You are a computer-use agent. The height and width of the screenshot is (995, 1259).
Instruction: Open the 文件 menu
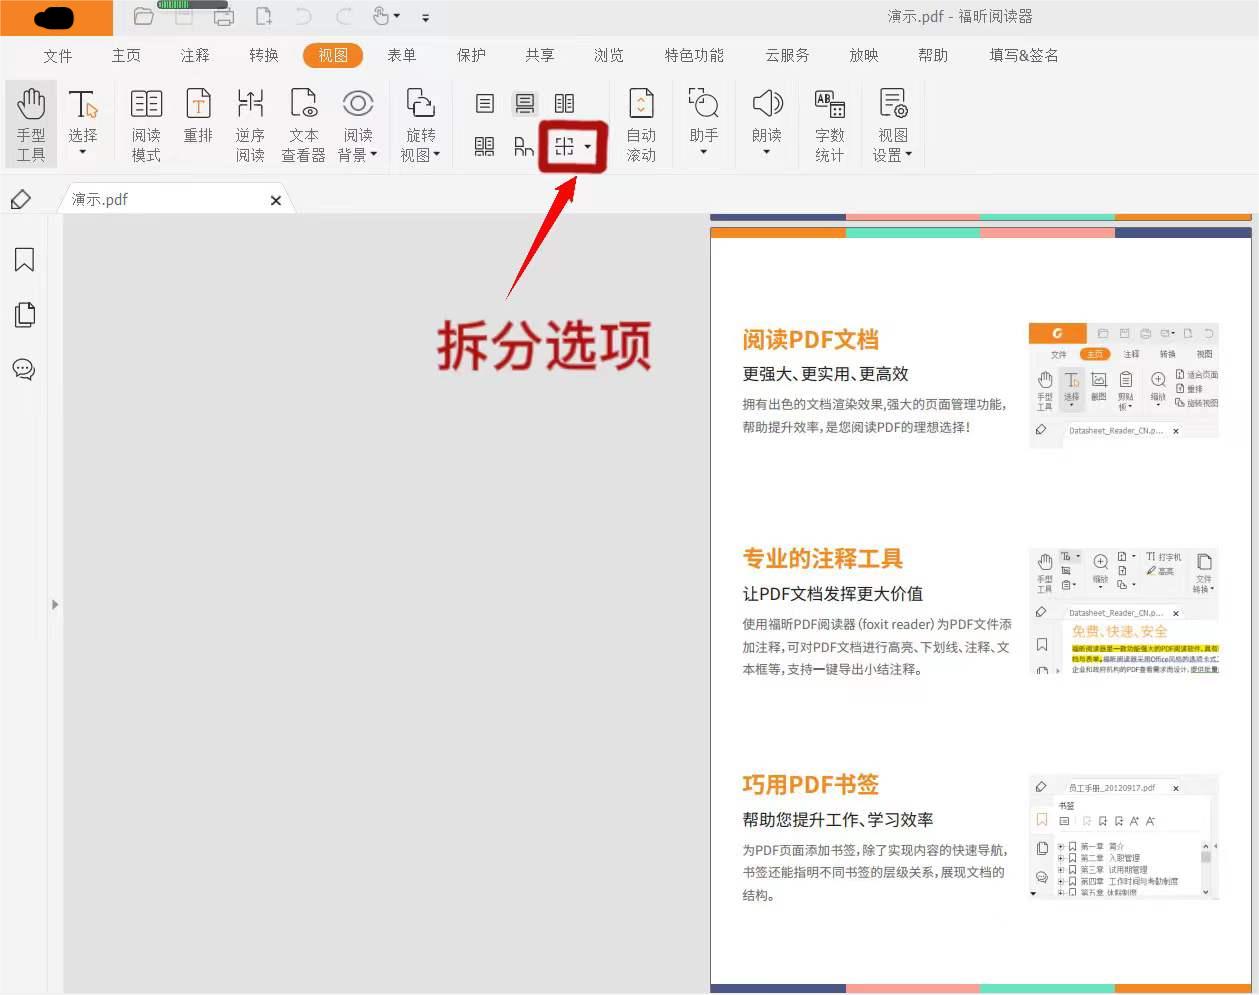[x=57, y=56]
